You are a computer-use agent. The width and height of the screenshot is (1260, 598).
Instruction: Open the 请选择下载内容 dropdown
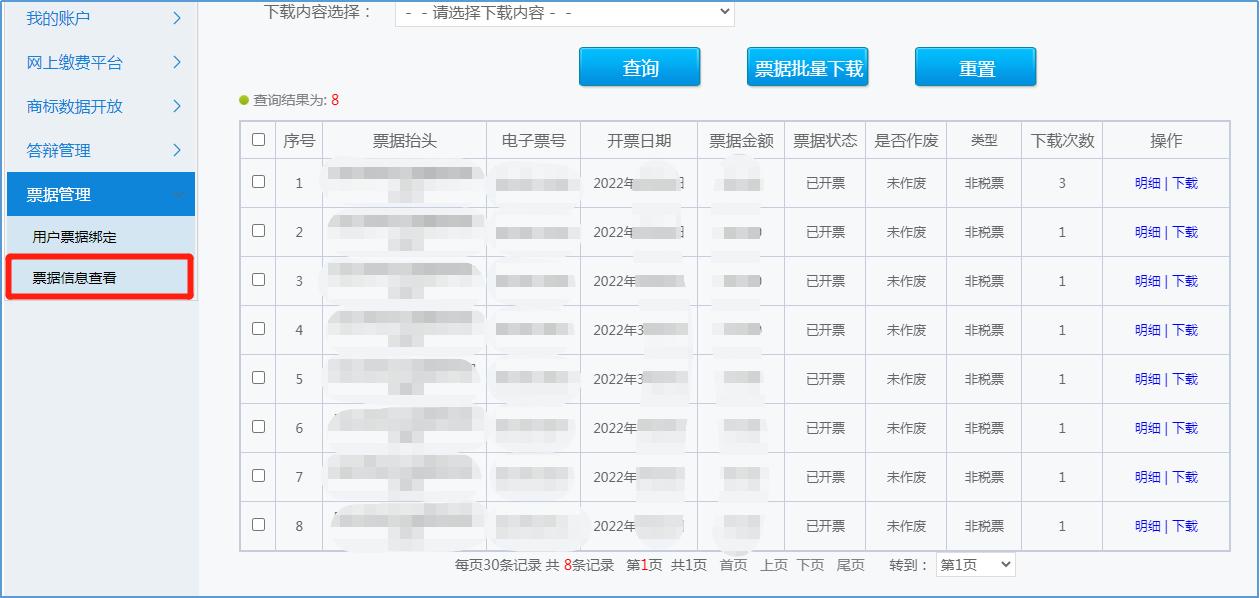pyautogui.click(x=563, y=13)
